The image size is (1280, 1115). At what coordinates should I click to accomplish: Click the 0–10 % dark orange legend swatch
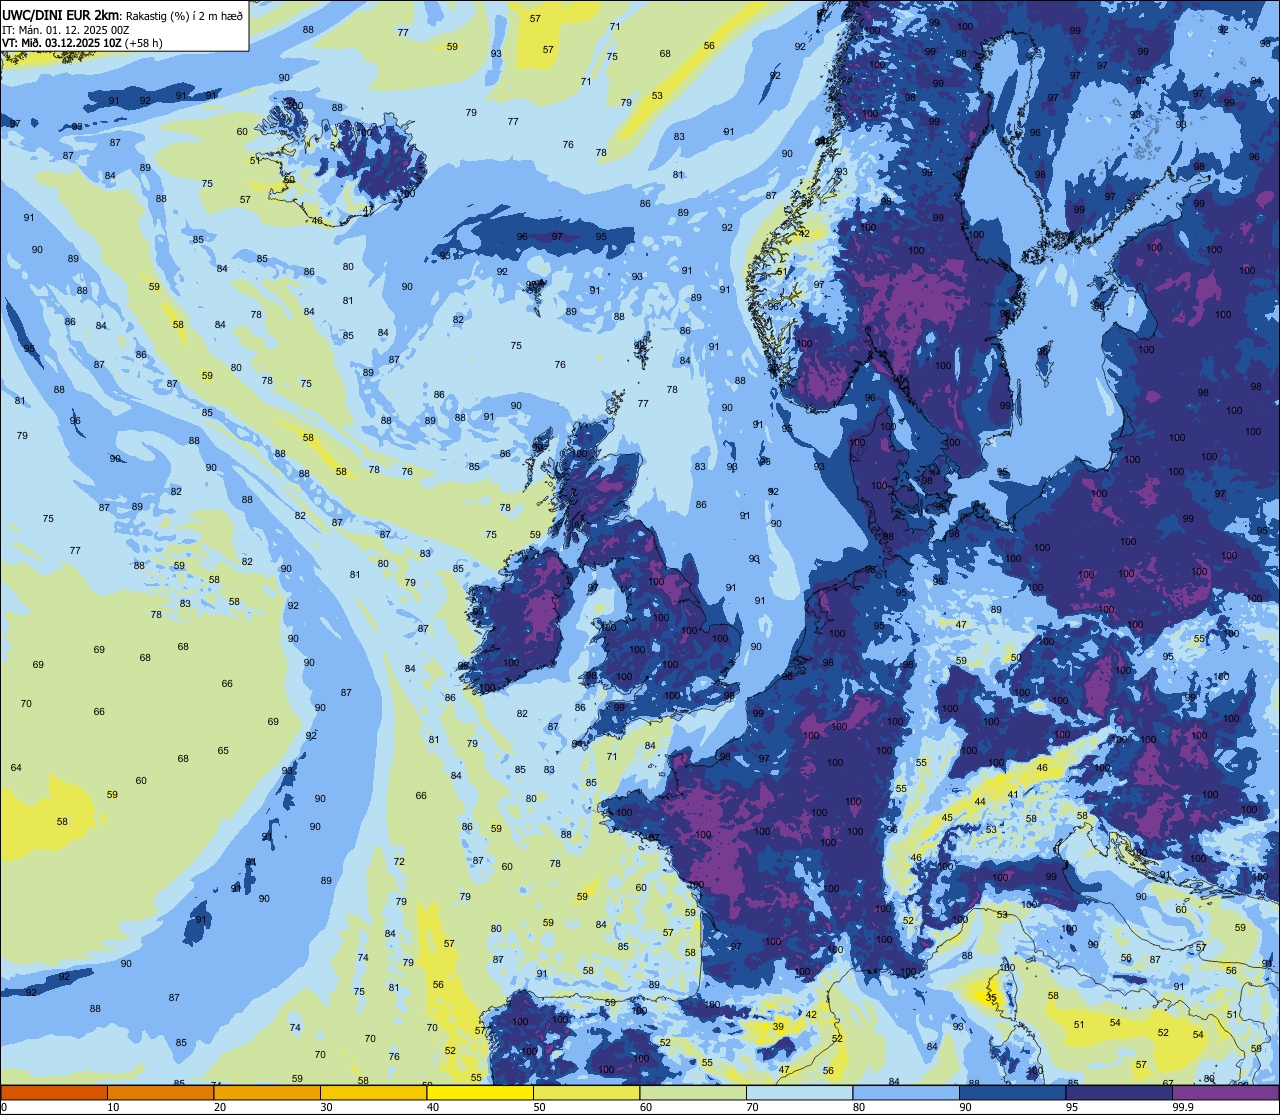(x=54, y=1093)
